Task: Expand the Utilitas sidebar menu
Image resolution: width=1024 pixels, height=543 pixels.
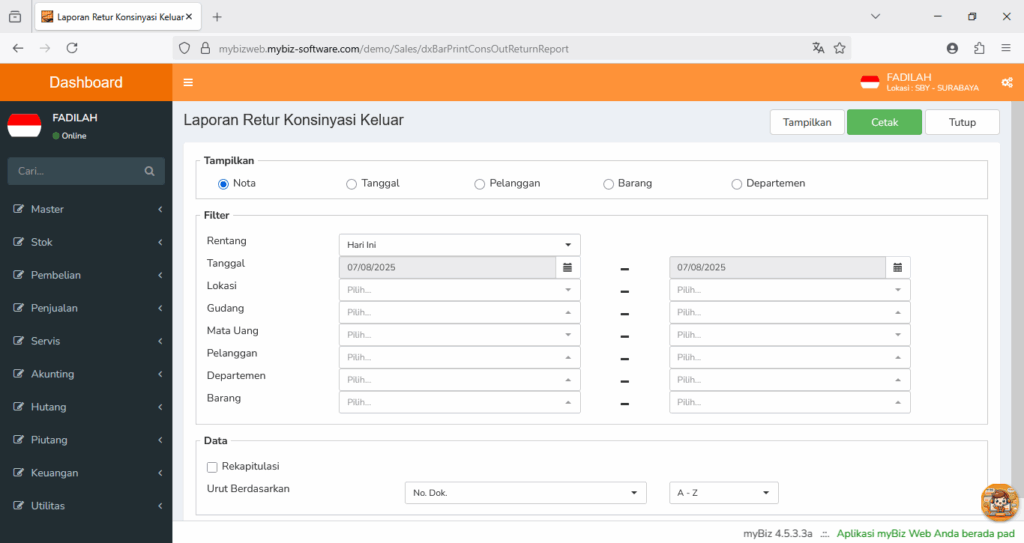Action: 86,506
